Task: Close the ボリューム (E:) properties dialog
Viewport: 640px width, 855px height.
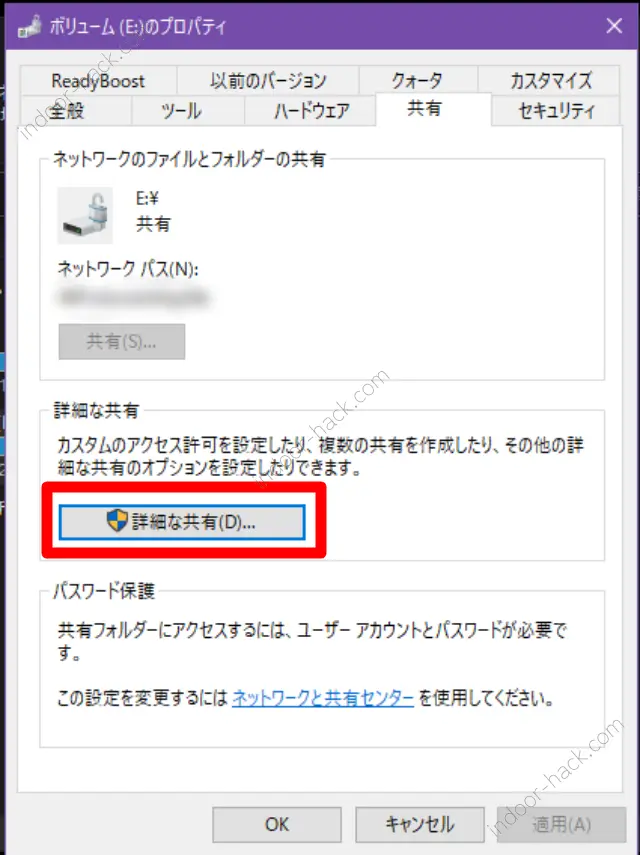Action: pos(614,26)
